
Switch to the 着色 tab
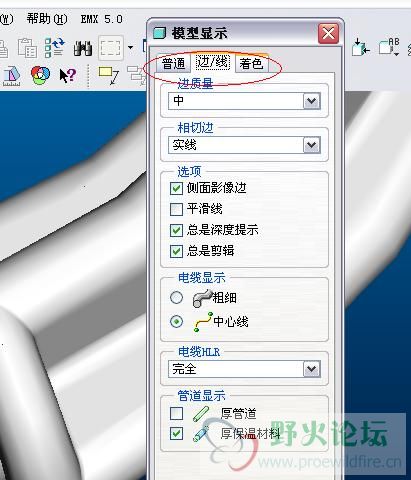click(x=251, y=63)
